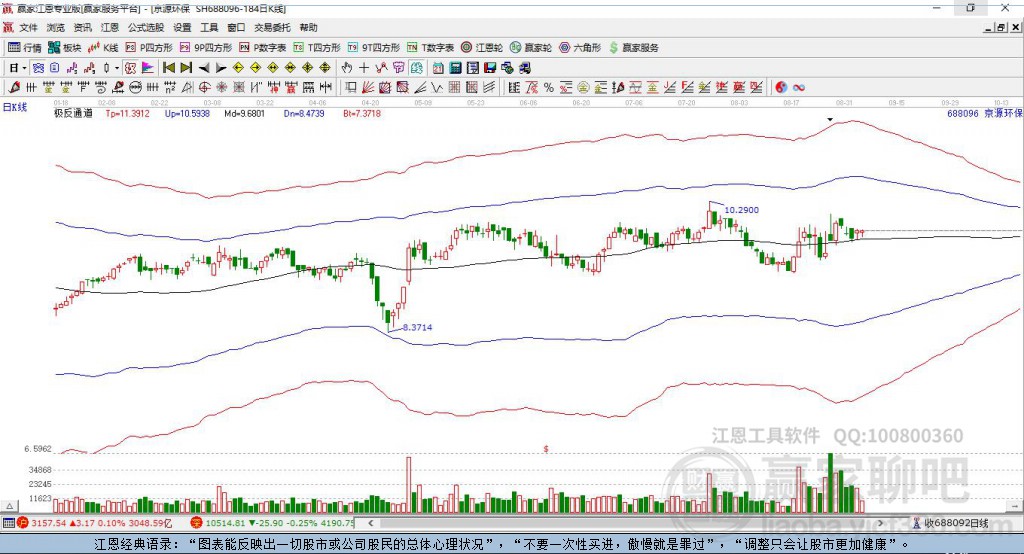Switch to the K线 candlestick chart

[103, 48]
